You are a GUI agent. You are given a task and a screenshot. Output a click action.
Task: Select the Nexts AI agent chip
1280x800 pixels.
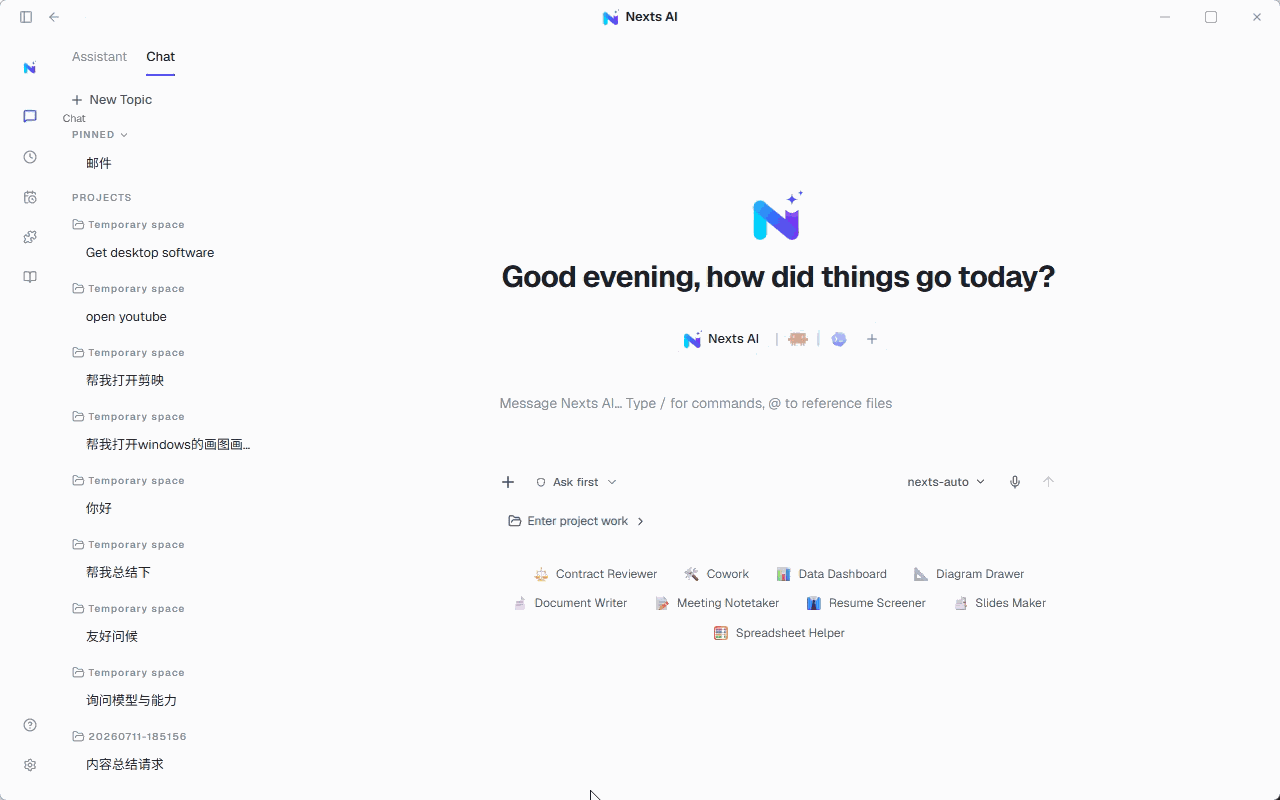(721, 339)
